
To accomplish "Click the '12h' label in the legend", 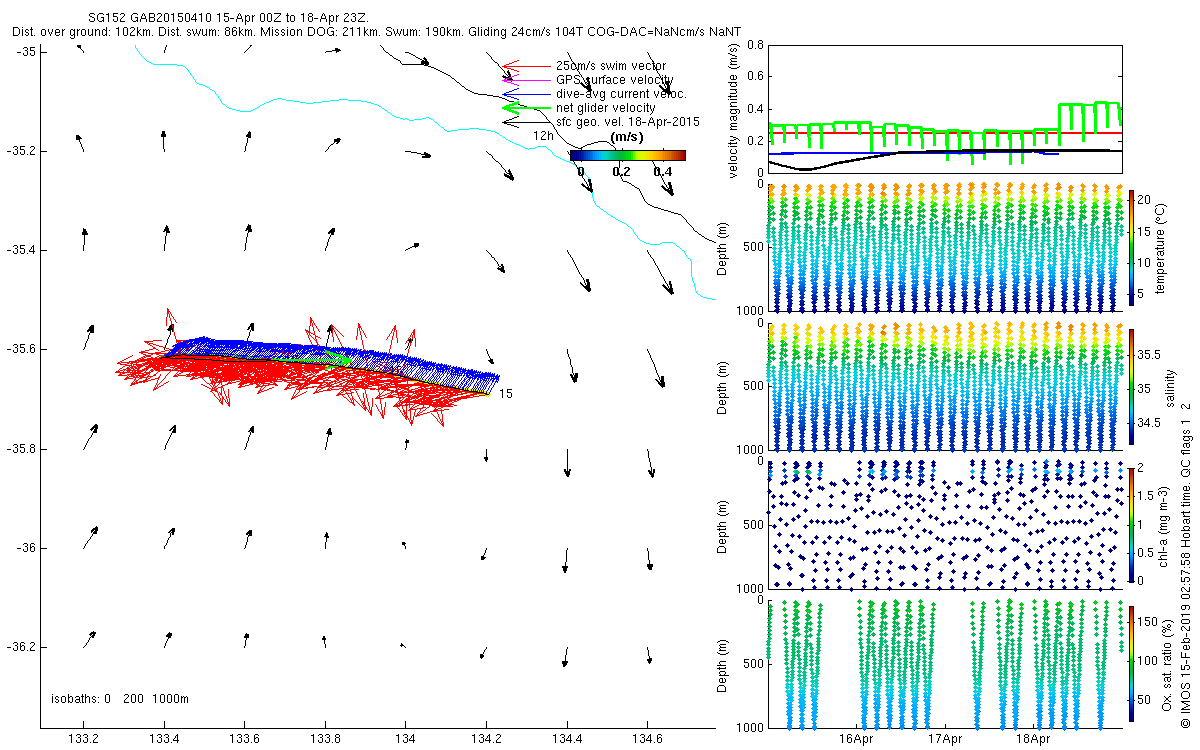I will [x=543, y=135].
